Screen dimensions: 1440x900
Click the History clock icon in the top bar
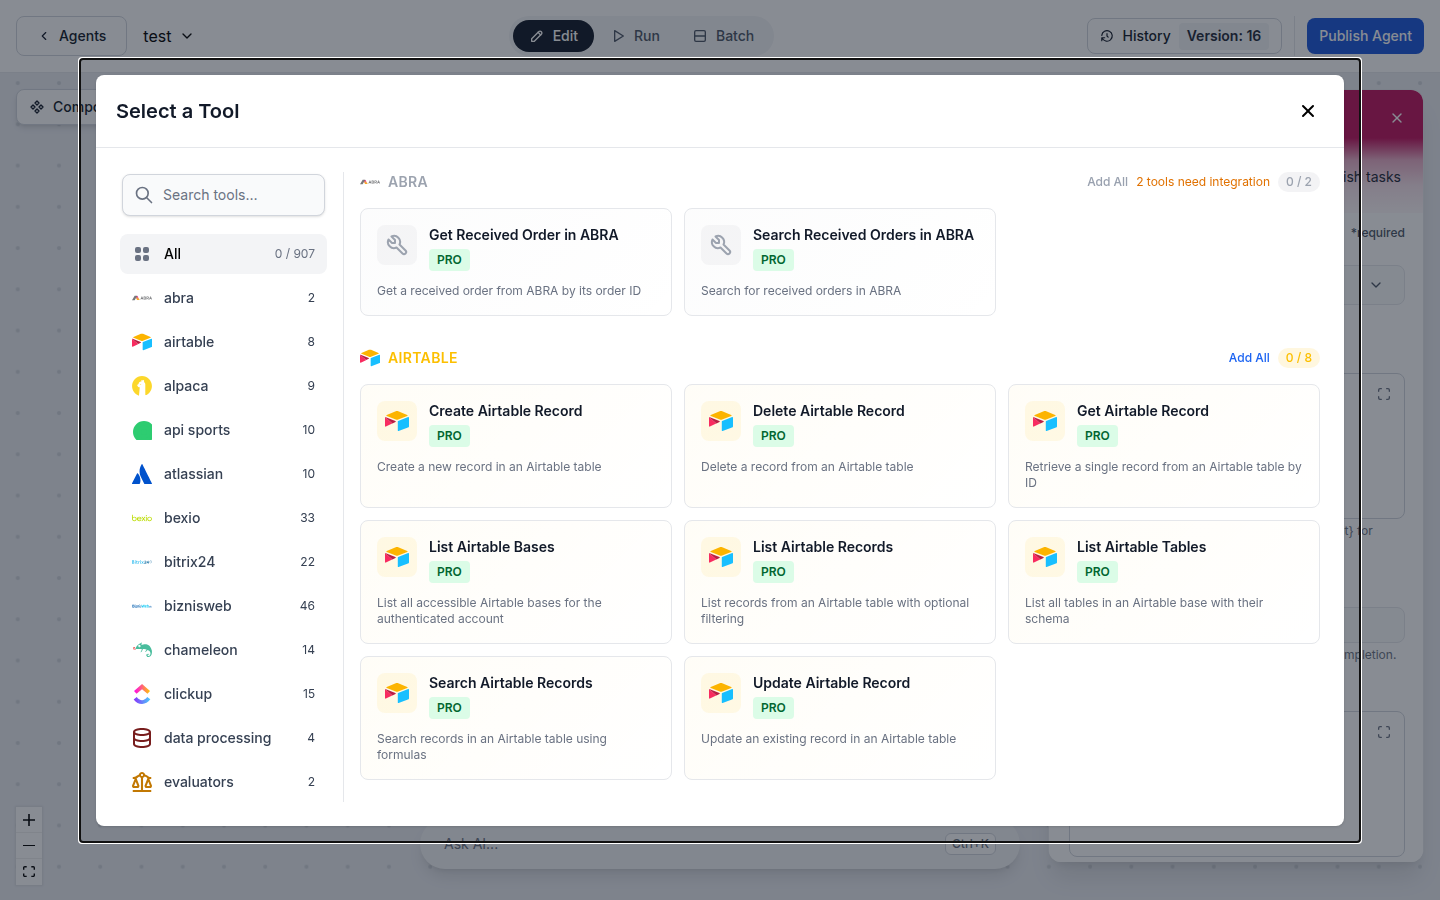coord(1106,35)
